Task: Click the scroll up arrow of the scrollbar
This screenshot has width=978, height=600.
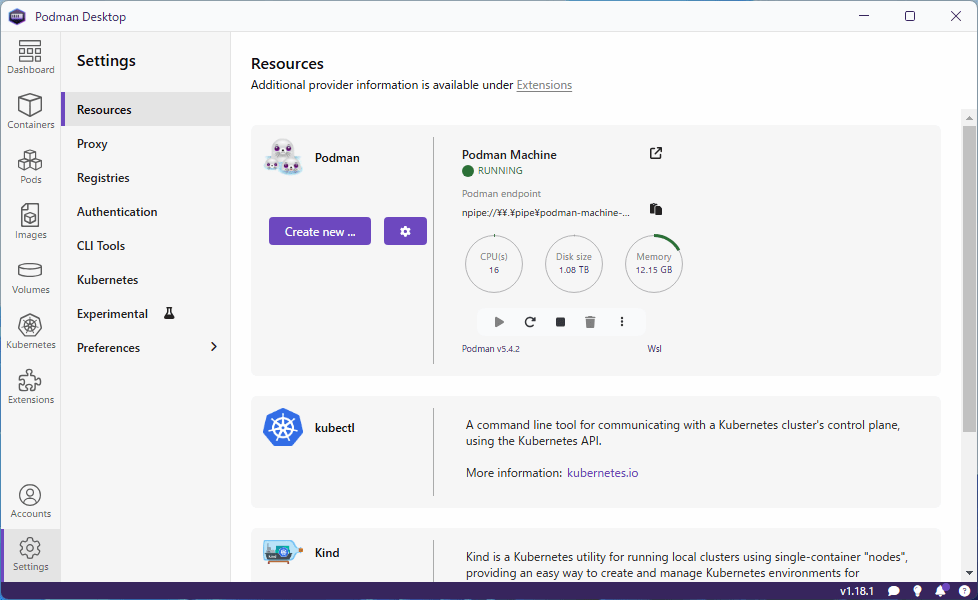Action: pos(969,117)
